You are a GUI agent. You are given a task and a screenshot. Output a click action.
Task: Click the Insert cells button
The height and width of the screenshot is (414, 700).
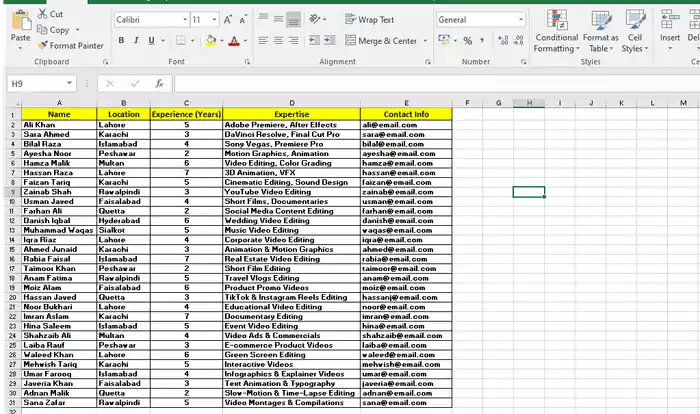(x=670, y=30)
